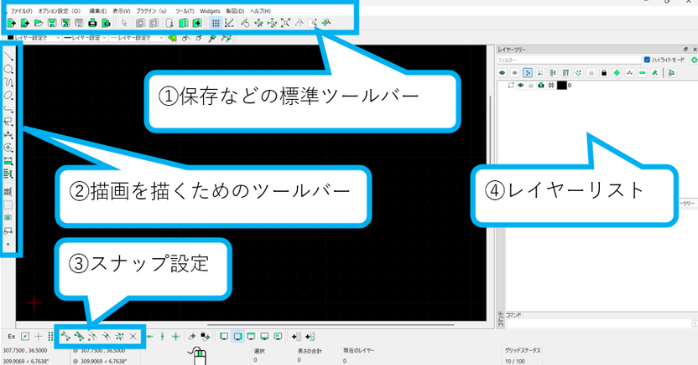The width and height of the screenshot is (698, 365).
Task: Open the 表示(V) menu
Action: [x=121, y=11]
